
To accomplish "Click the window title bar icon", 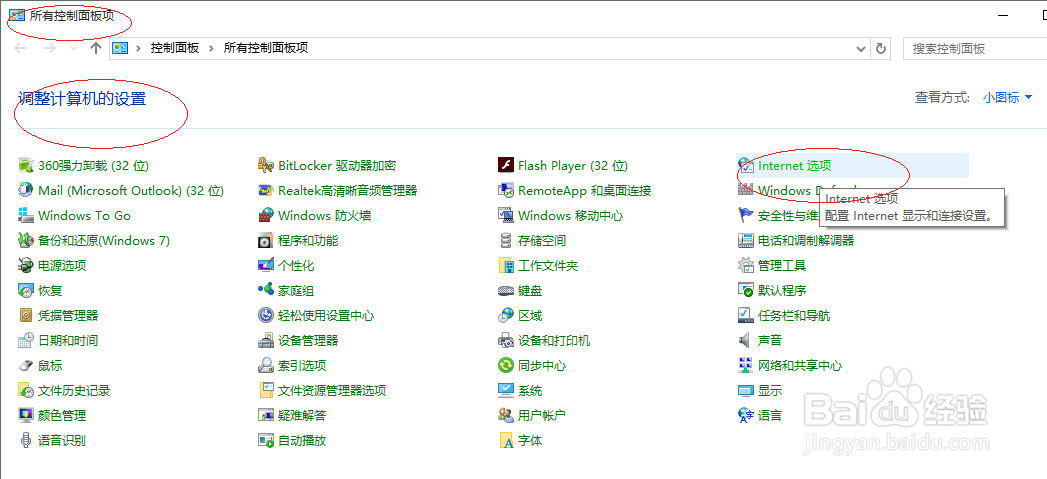I will (17, 15).
